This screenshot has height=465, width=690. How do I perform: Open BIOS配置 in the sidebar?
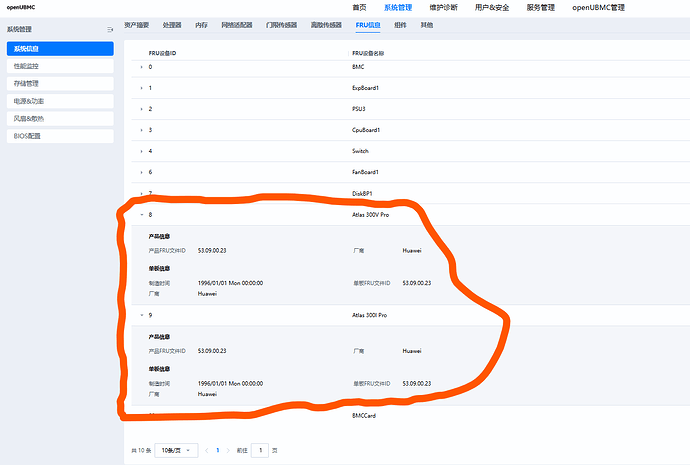27,136
